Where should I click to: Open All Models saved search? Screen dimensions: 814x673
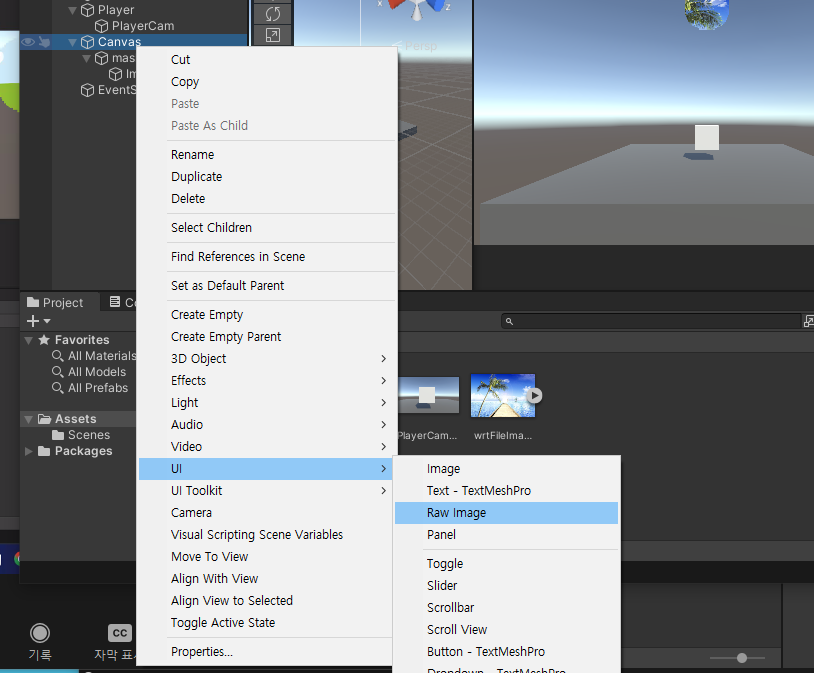(x=89, y=372)
